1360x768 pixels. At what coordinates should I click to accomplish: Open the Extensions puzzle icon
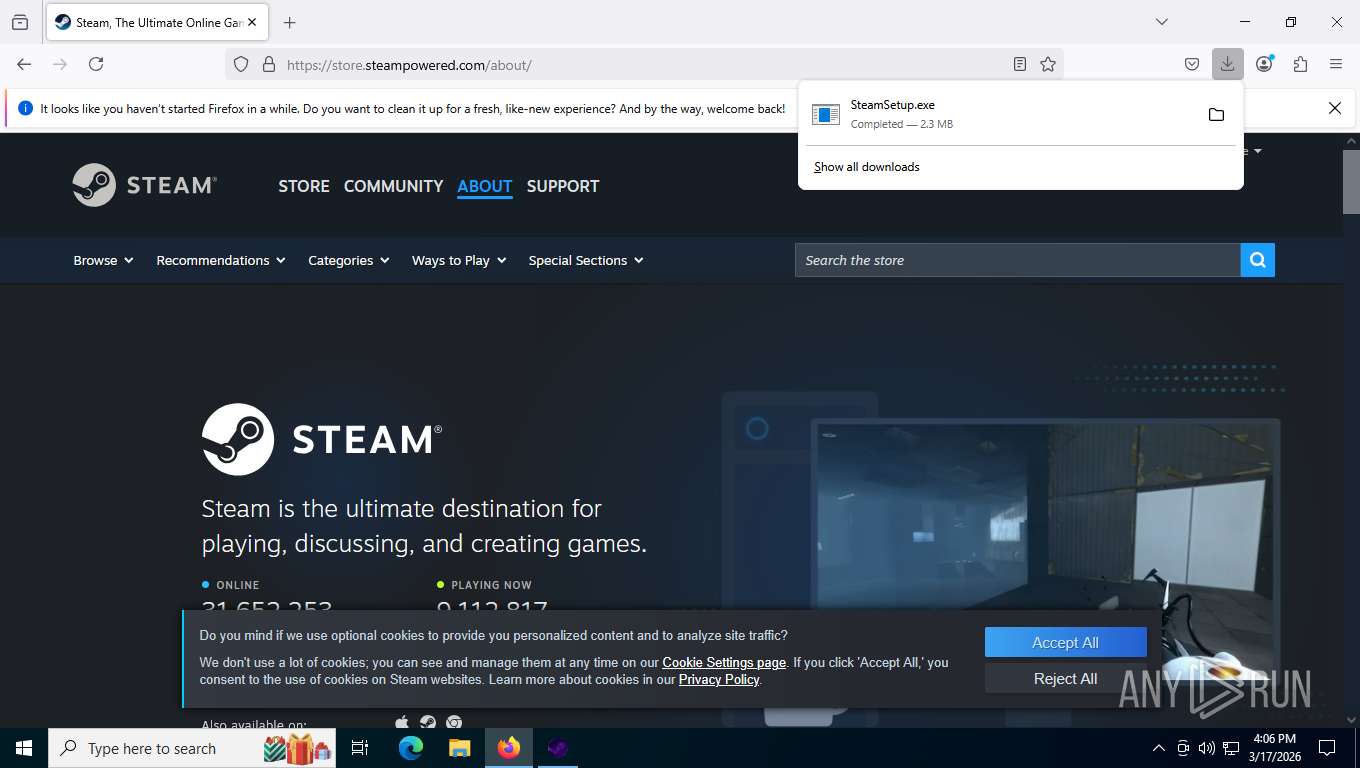pyautogui.click(x=1300, y=64)
